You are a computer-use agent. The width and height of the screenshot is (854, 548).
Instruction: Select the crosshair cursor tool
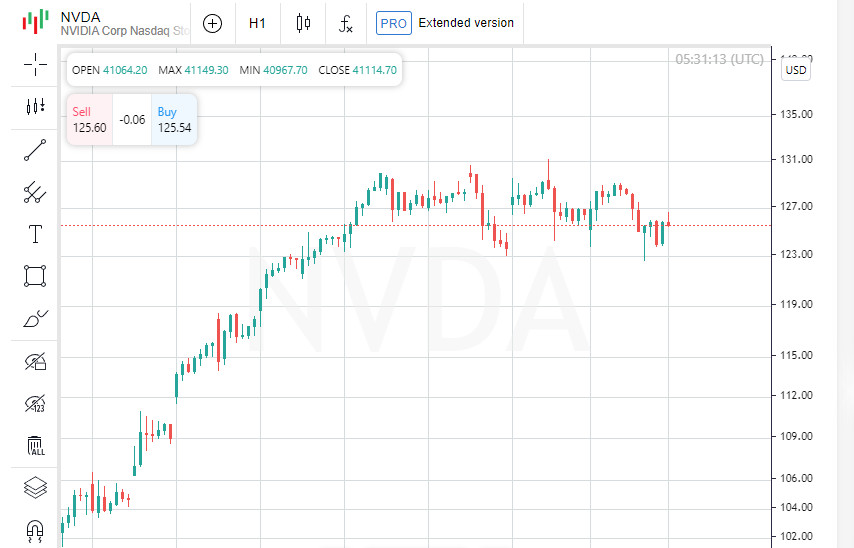tap(35, 65)
